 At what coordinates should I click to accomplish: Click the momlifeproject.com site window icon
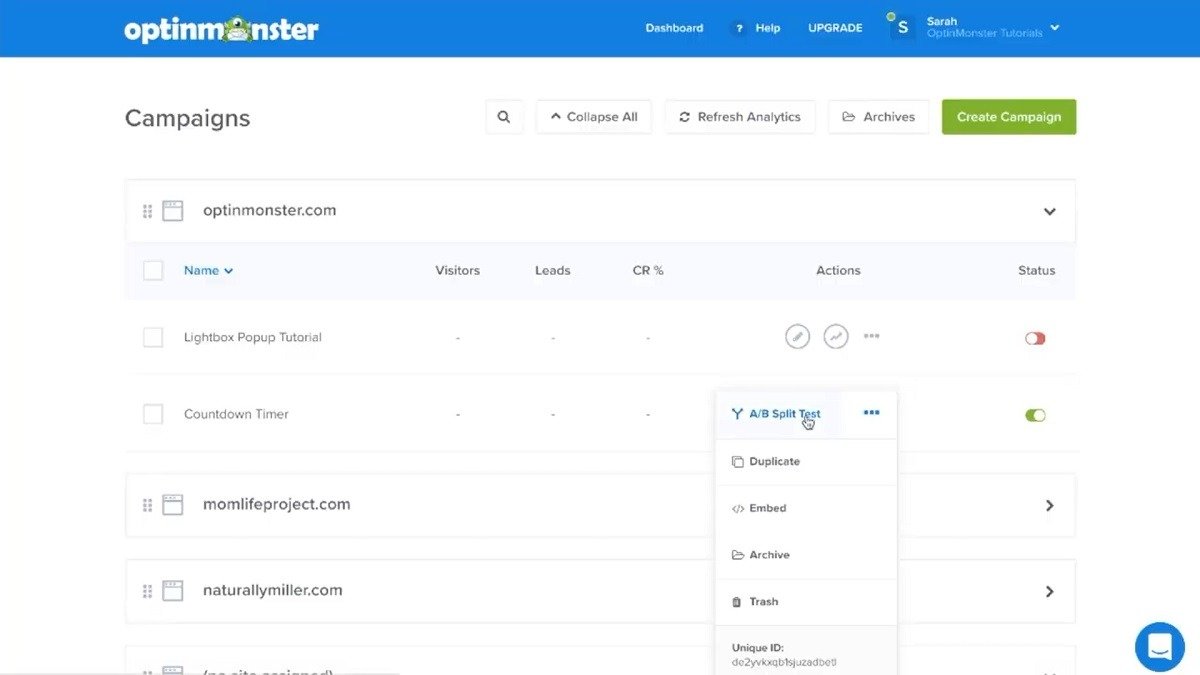click(x=173, y=505)
